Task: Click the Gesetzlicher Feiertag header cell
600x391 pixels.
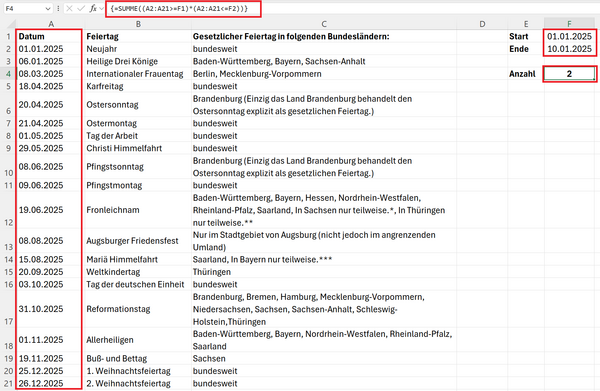Action: tap(324, 36)
